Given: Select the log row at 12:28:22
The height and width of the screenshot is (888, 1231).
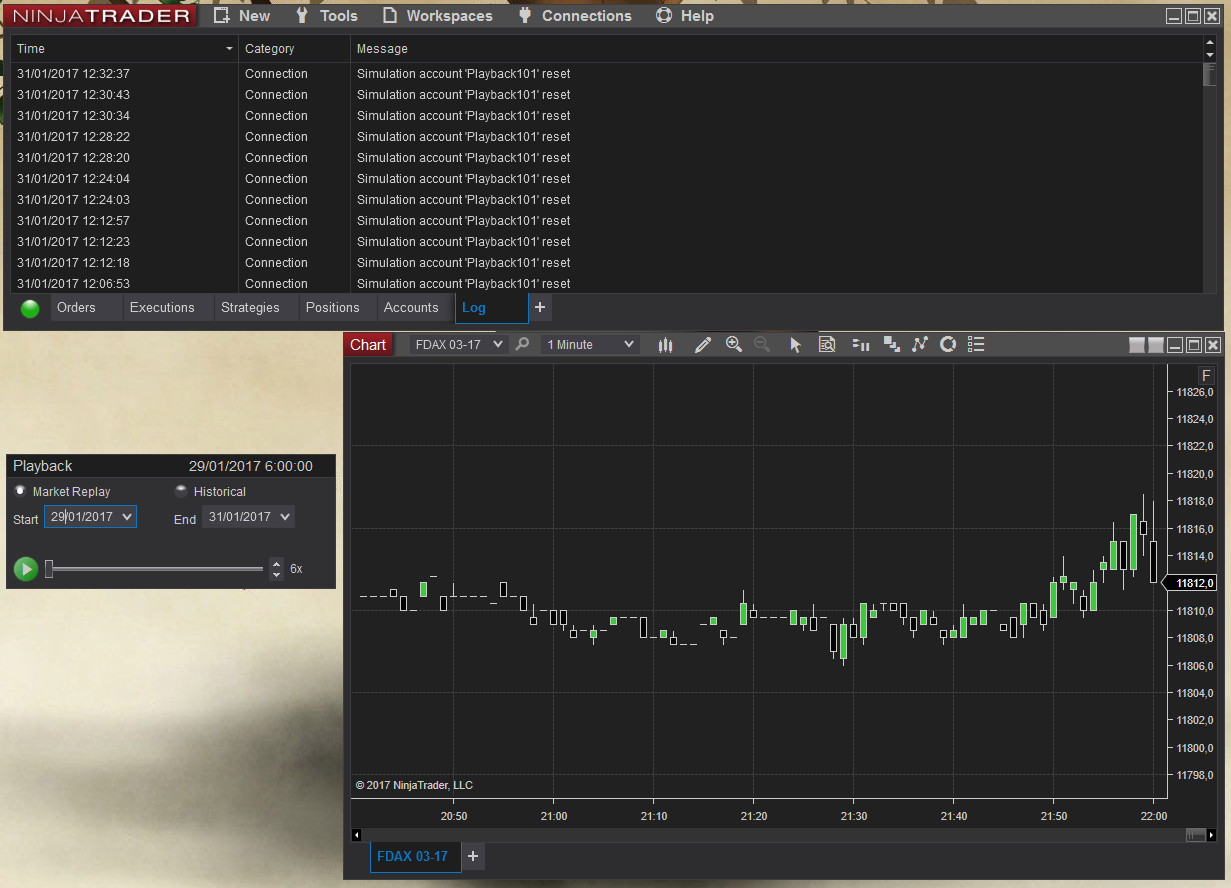Looking at the screenshot, I should point(607,137).
